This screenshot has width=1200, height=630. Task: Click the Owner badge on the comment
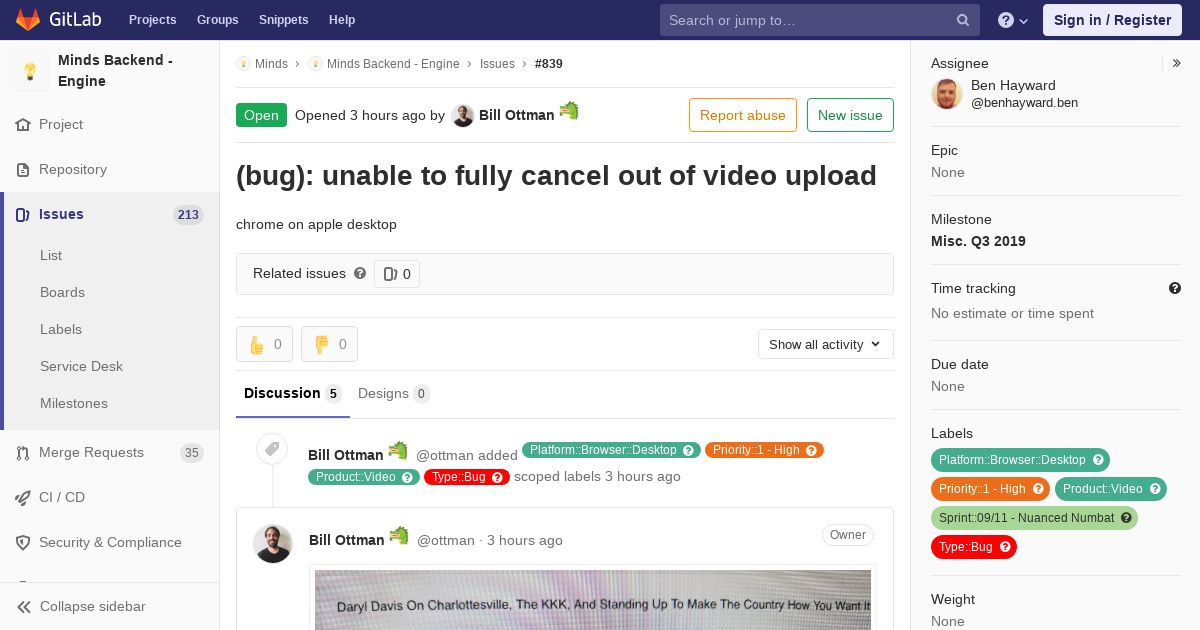point(848,535)
